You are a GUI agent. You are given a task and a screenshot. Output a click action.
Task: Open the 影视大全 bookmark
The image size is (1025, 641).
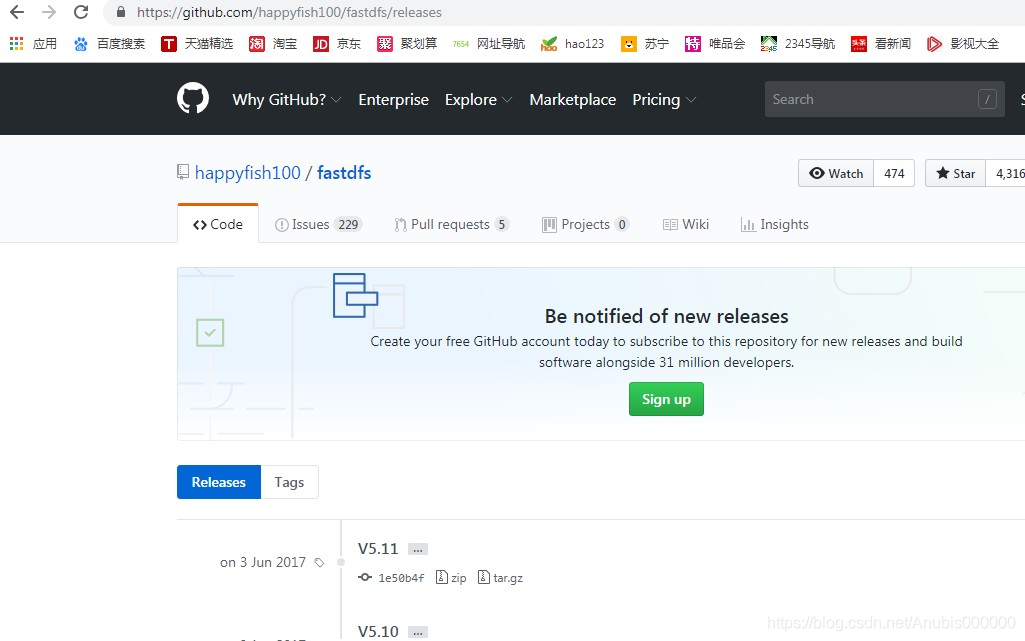pos(963,44)
